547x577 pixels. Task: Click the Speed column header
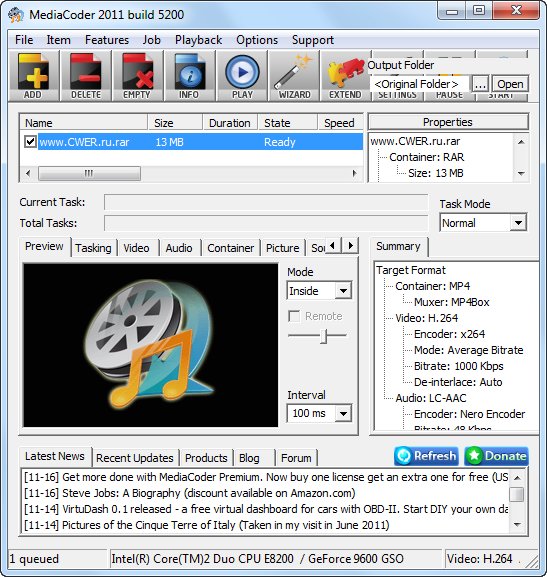point(340,123)
